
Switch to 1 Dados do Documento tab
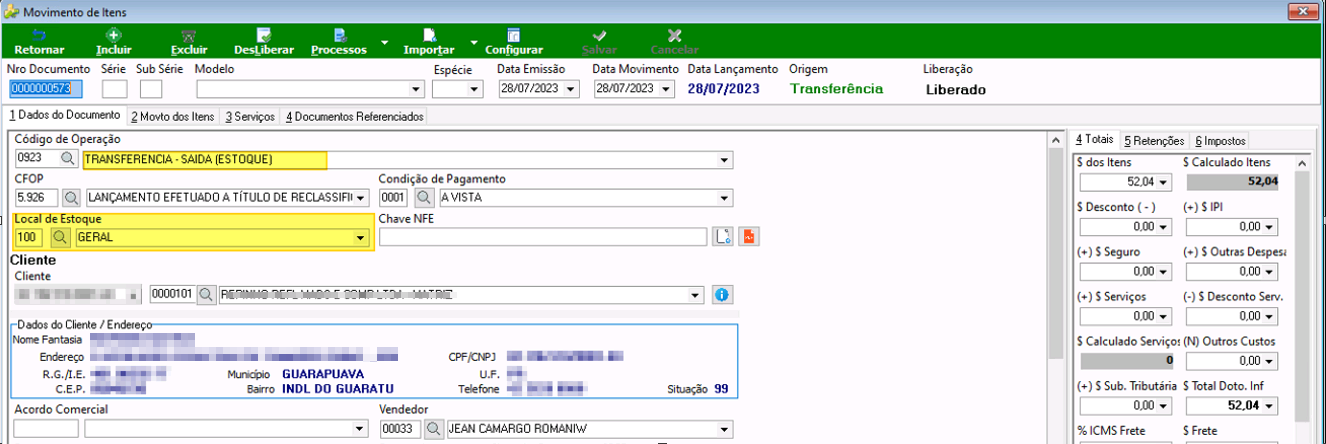[x=65, y=116]
